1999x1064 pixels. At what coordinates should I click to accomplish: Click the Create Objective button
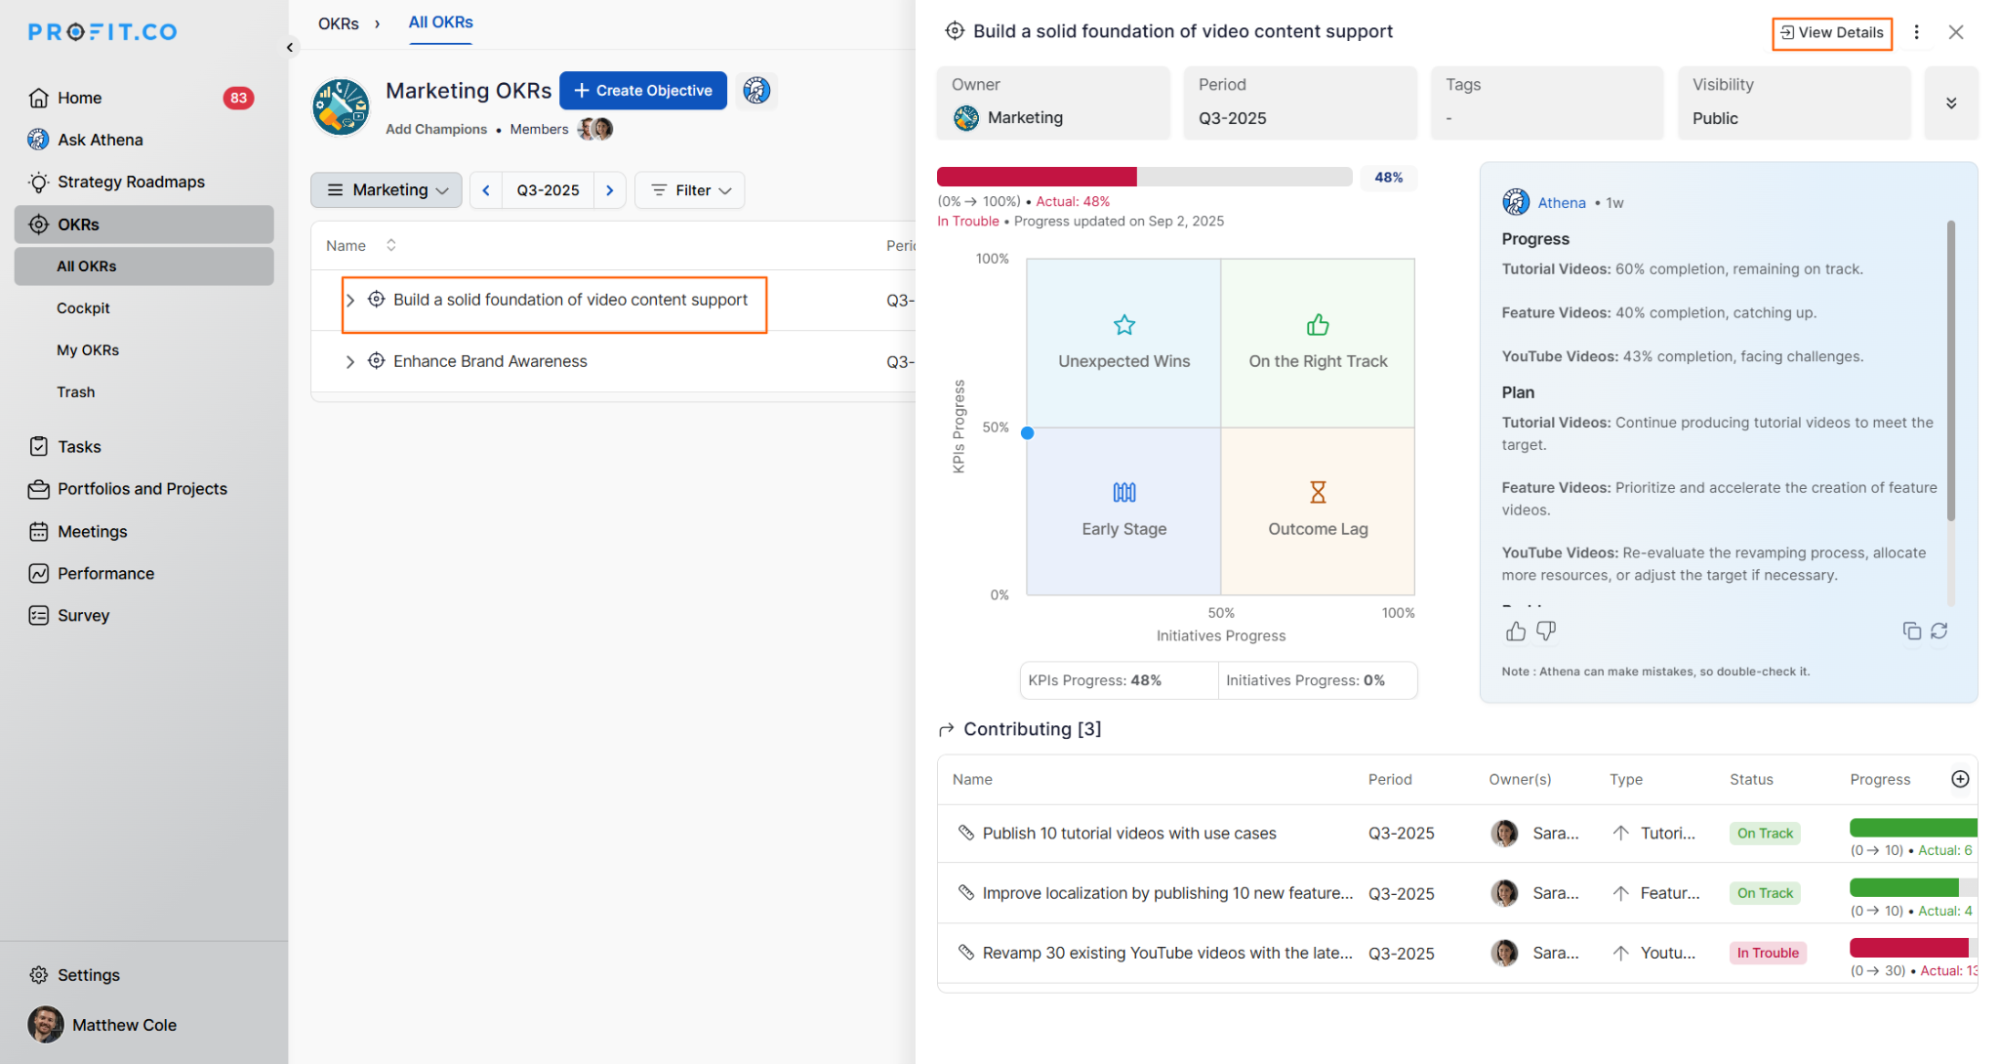click(x=643, y=90)
